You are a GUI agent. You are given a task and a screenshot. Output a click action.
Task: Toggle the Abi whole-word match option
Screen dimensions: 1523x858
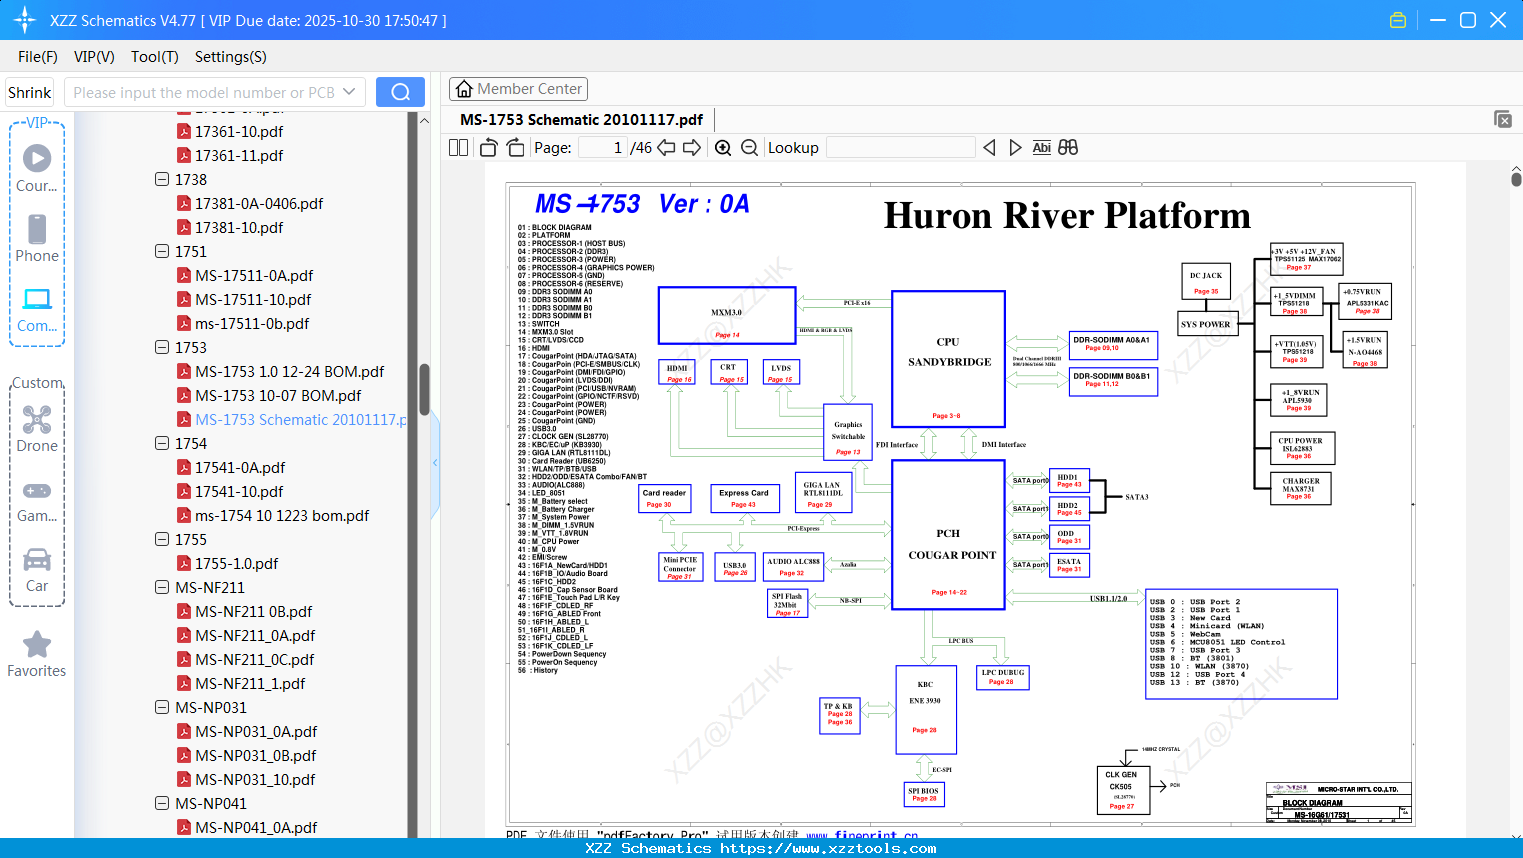(1041, 148)
